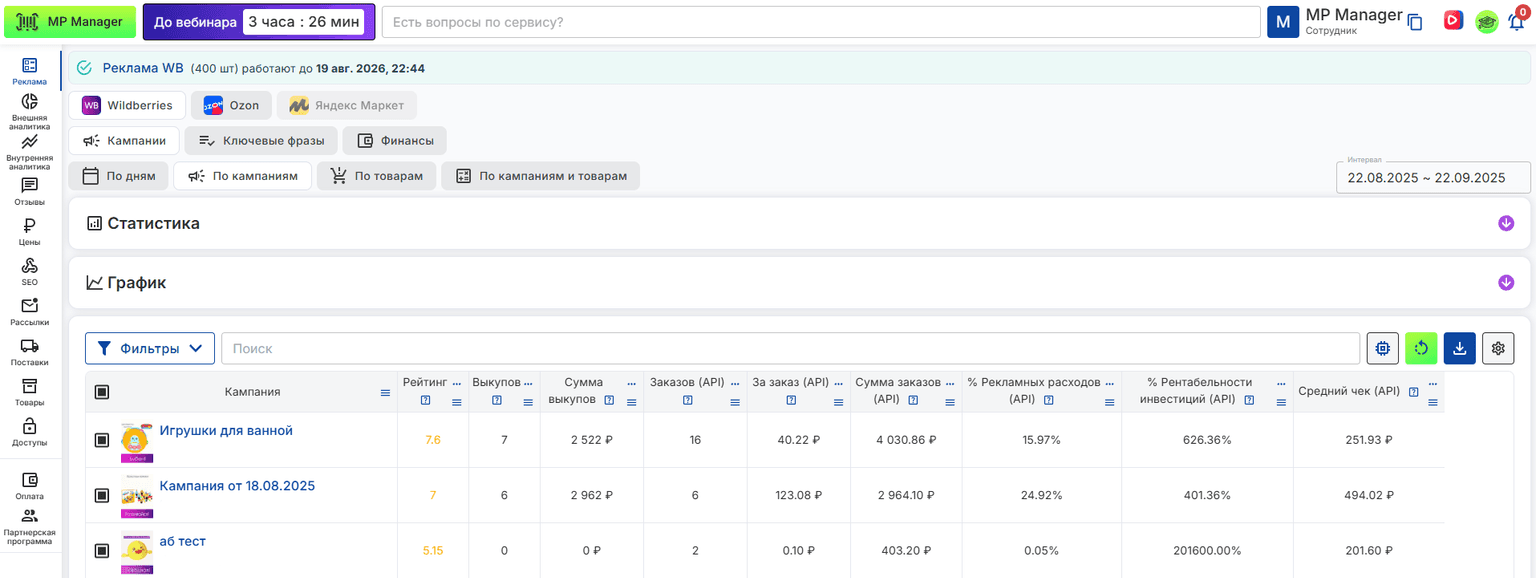The height and width of the screenshot is (578, 1536).
Task: Click the help icon under Заказов (API)
Action: click(x=688, y=401)
